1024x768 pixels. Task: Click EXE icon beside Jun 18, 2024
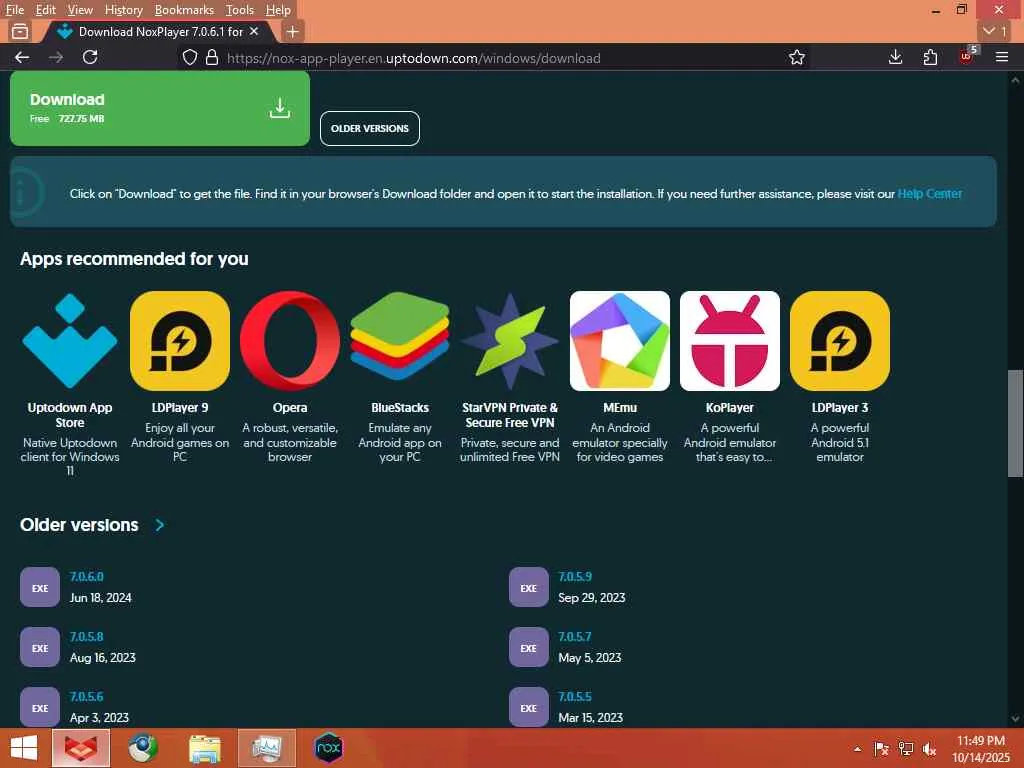coord(40,587)
